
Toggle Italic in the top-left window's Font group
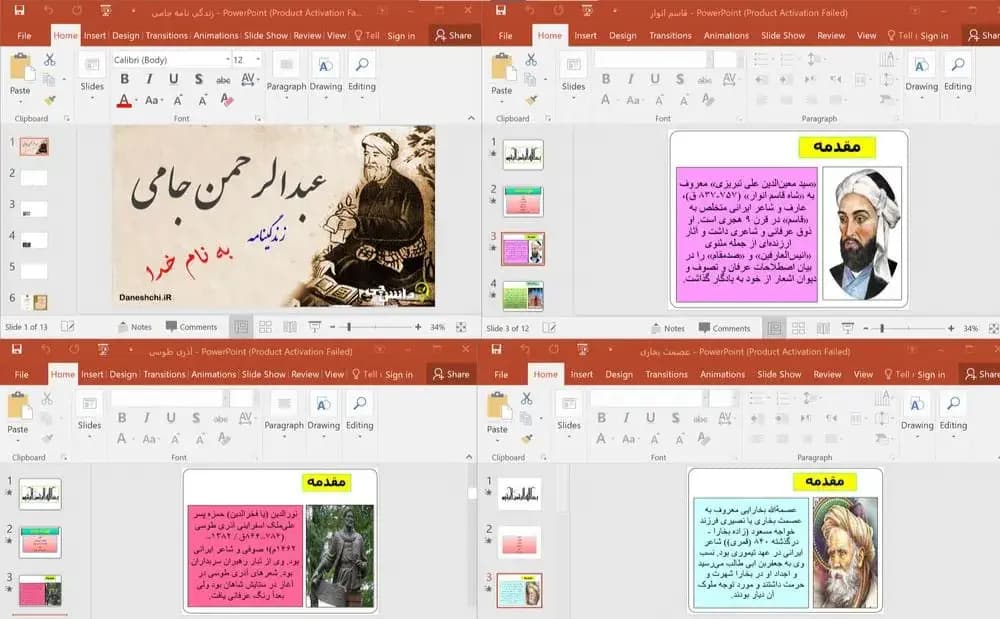coord(149,79)
